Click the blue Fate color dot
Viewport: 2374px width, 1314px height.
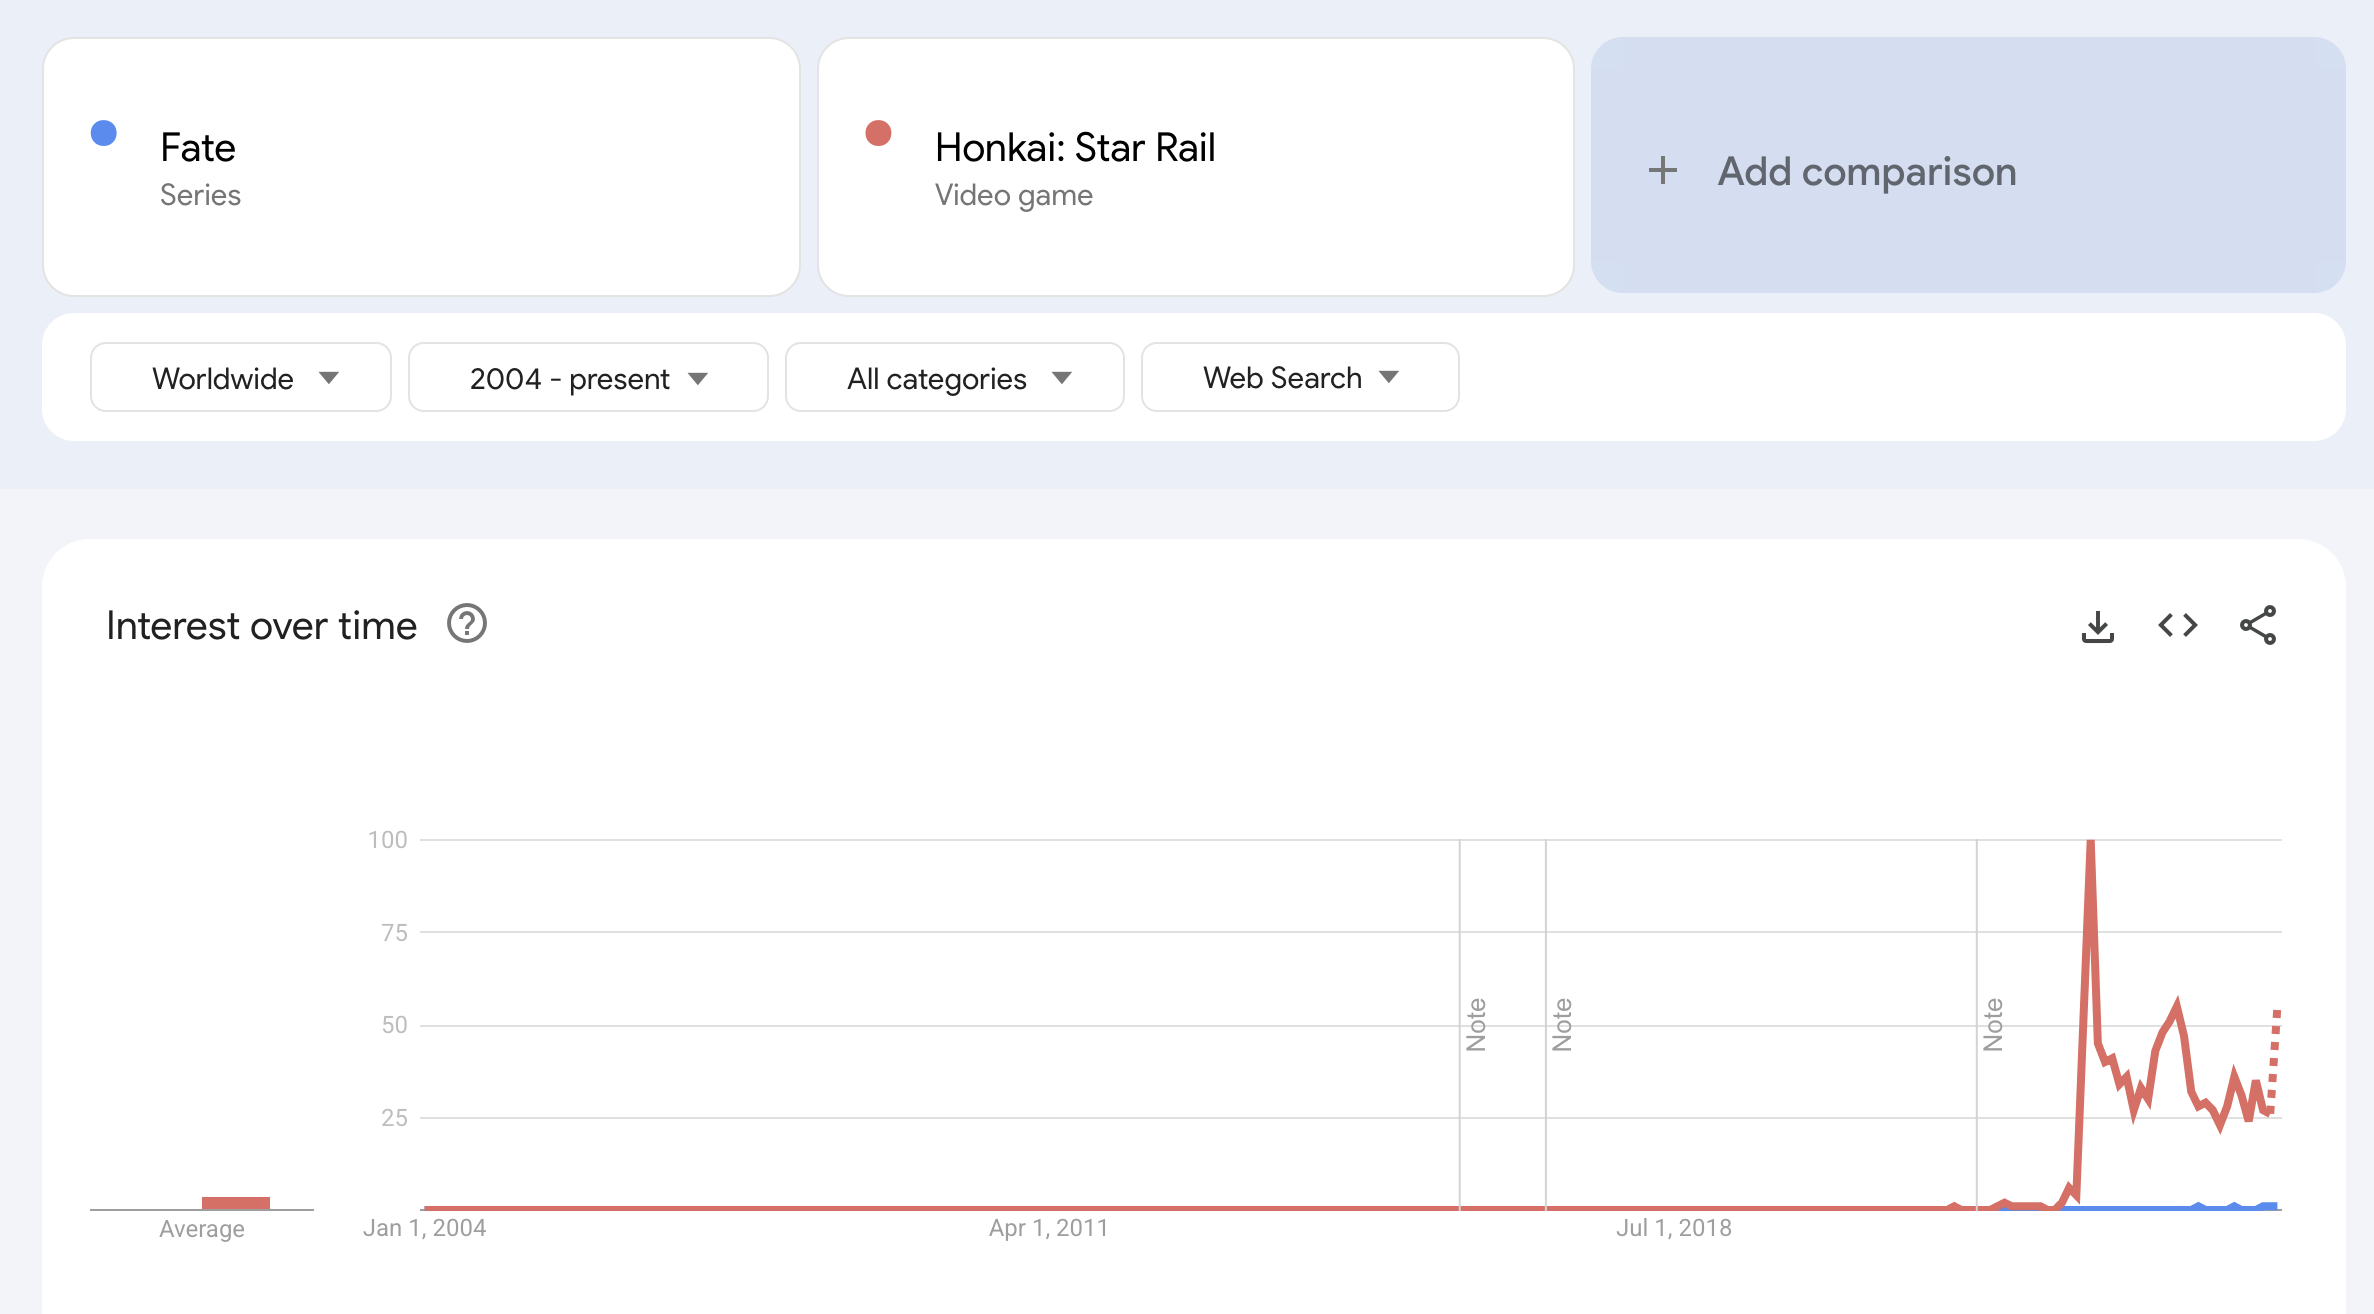pos(104,134)
